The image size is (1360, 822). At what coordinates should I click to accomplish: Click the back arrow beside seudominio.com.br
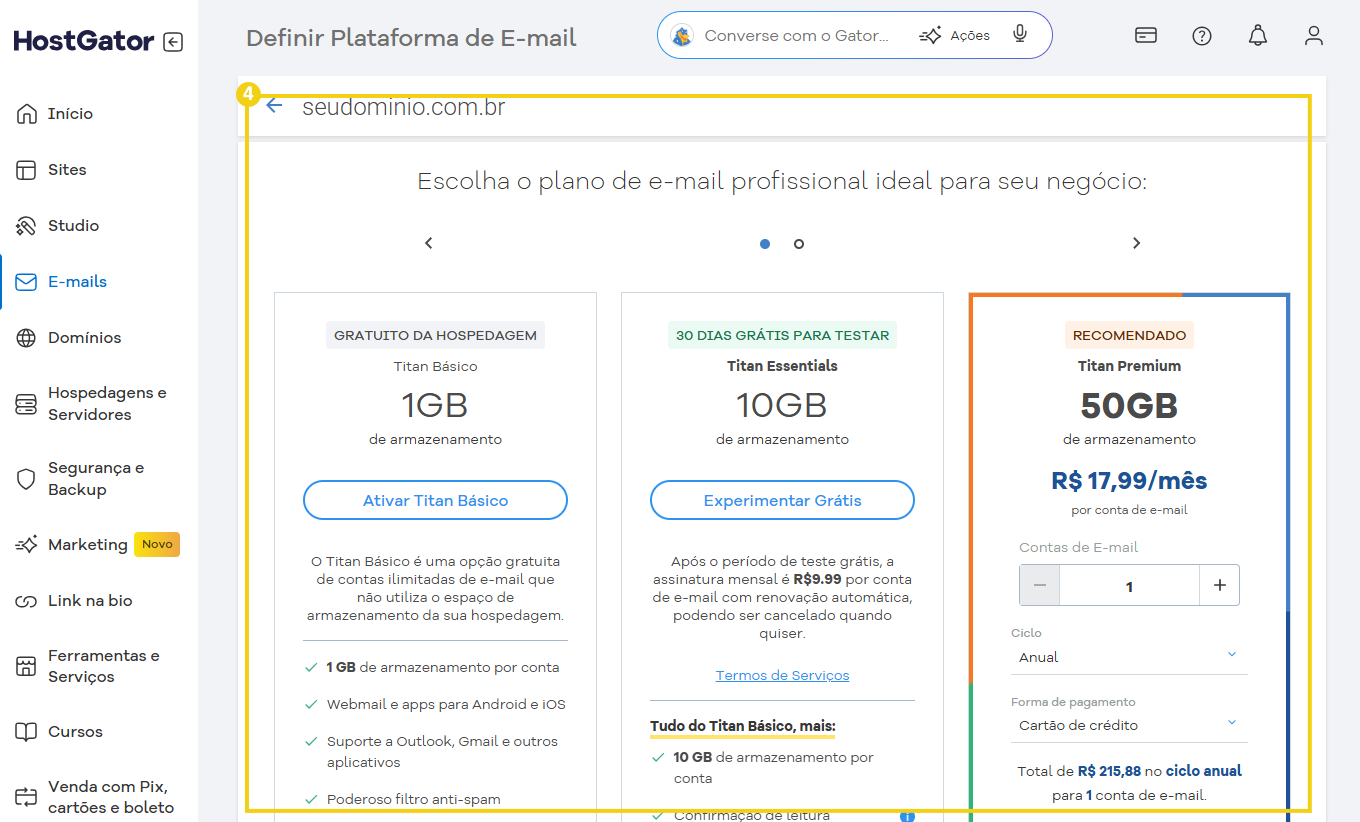[x=274, y=106]
